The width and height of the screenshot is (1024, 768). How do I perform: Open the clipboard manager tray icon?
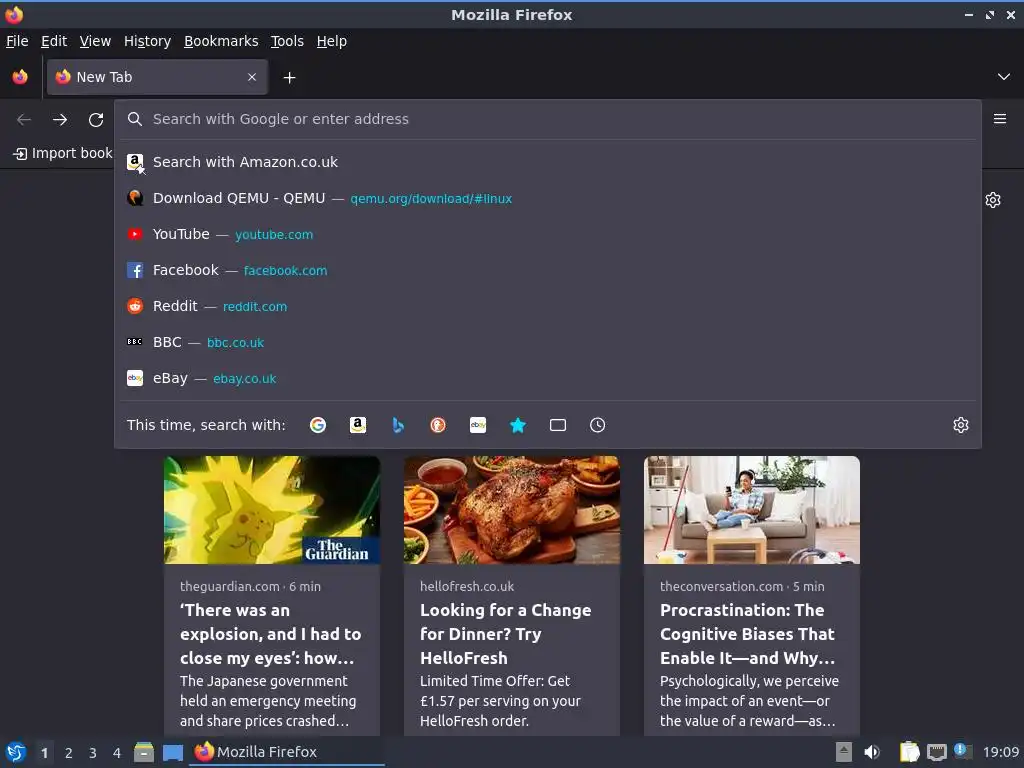pyautogui.click(x=909, y=752)
